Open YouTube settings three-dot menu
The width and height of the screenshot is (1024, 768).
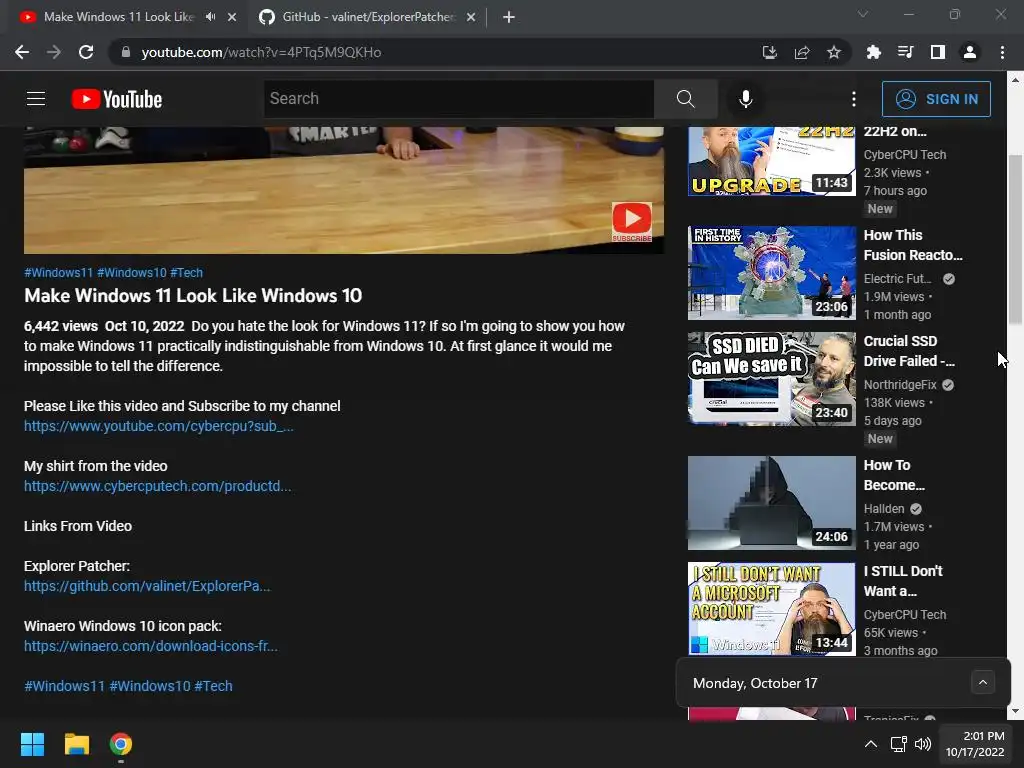[854, 99]
